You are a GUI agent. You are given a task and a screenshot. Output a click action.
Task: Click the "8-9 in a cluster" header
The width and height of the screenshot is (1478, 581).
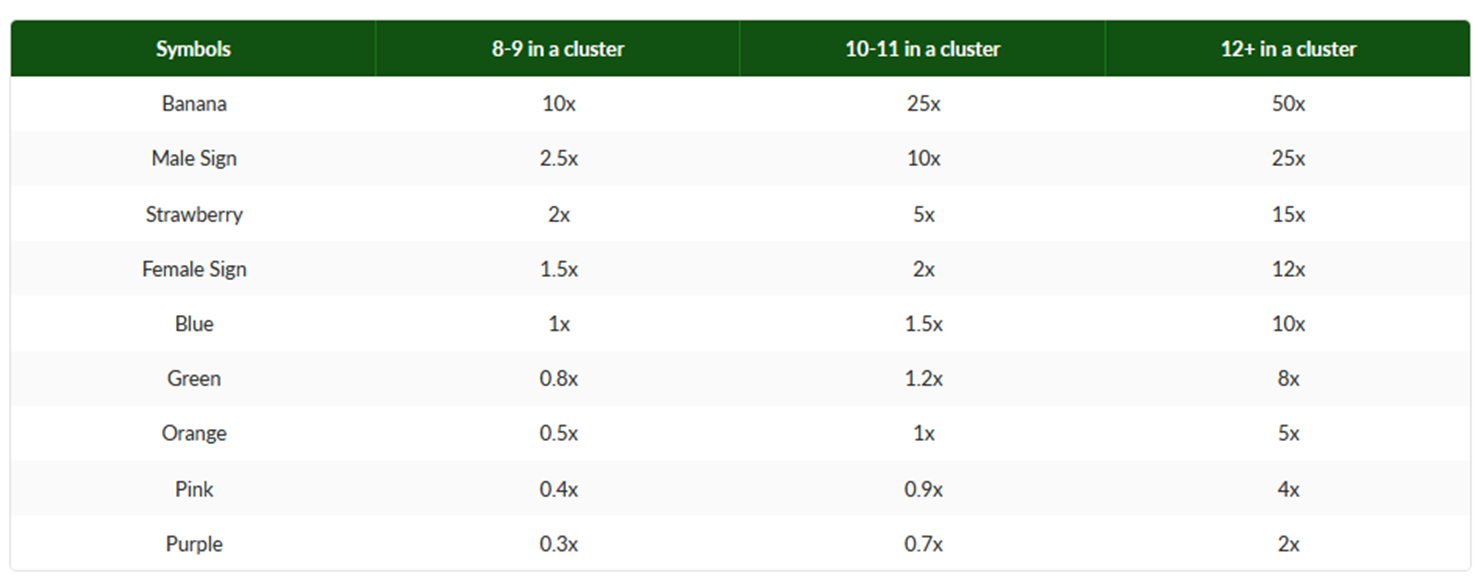click(558, 49)
